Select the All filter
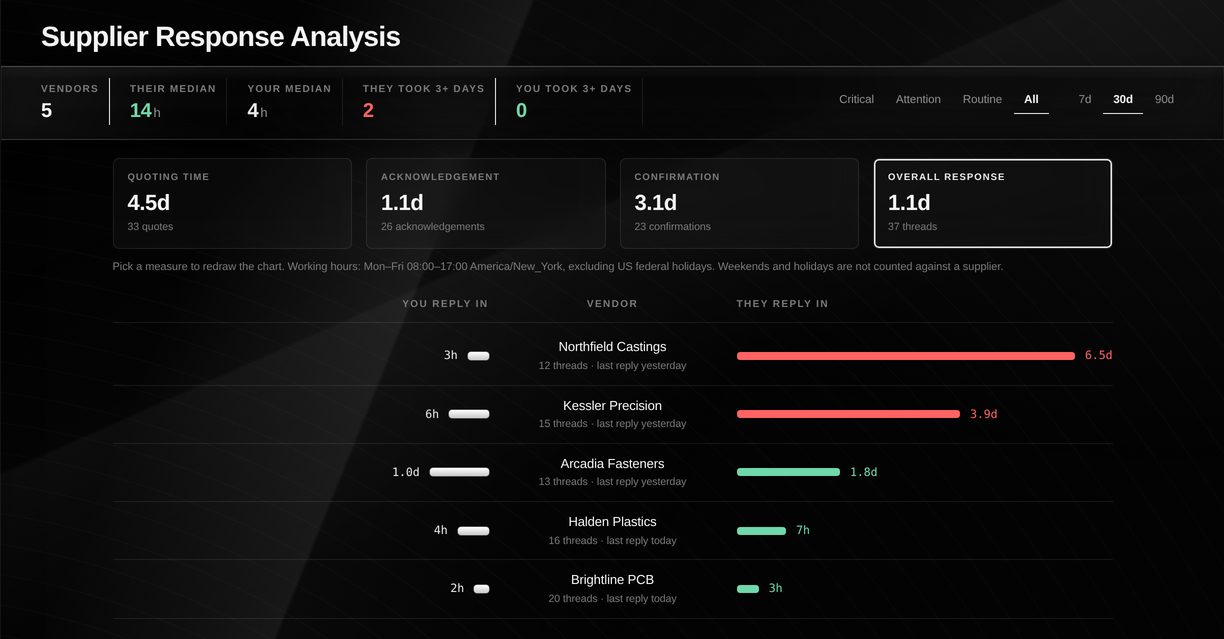Image resolution: width=1224 pixels, height=639 pixels. pos(1031,99)
